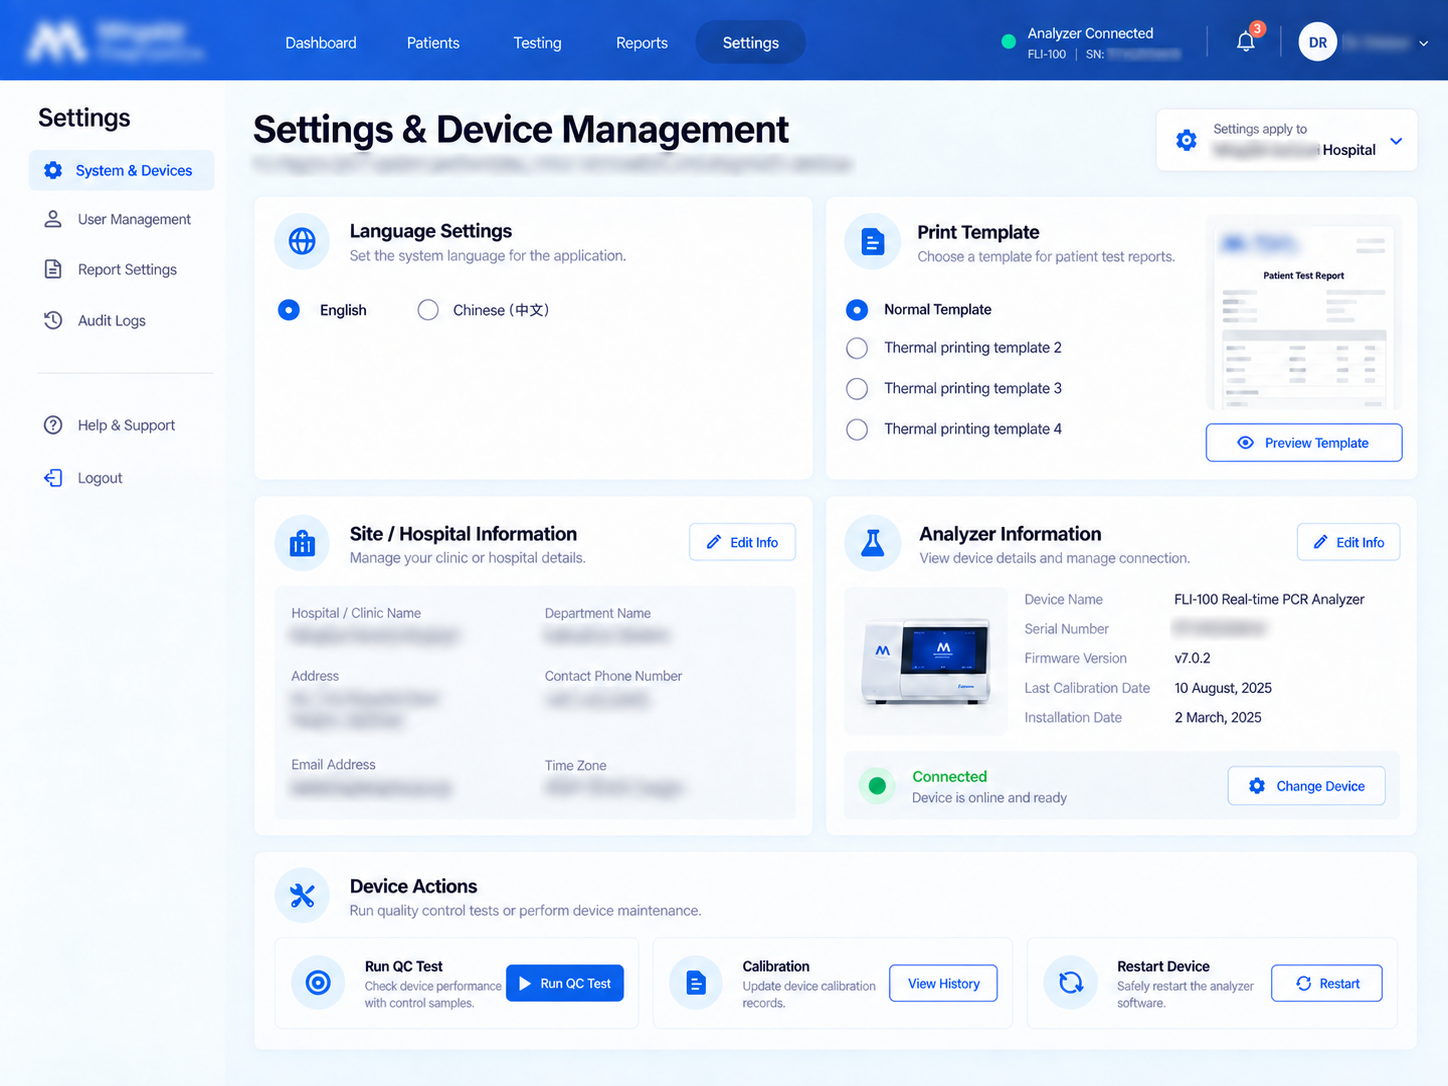Click the document icon beside Print Template

point(872,241)
